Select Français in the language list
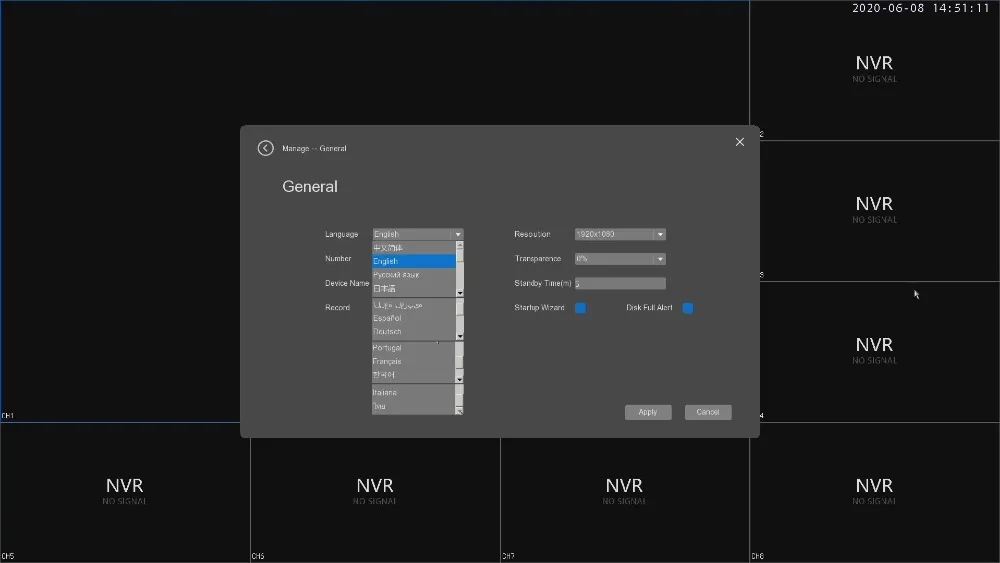Screen dimensions: 1000x563 click(414, 361)
